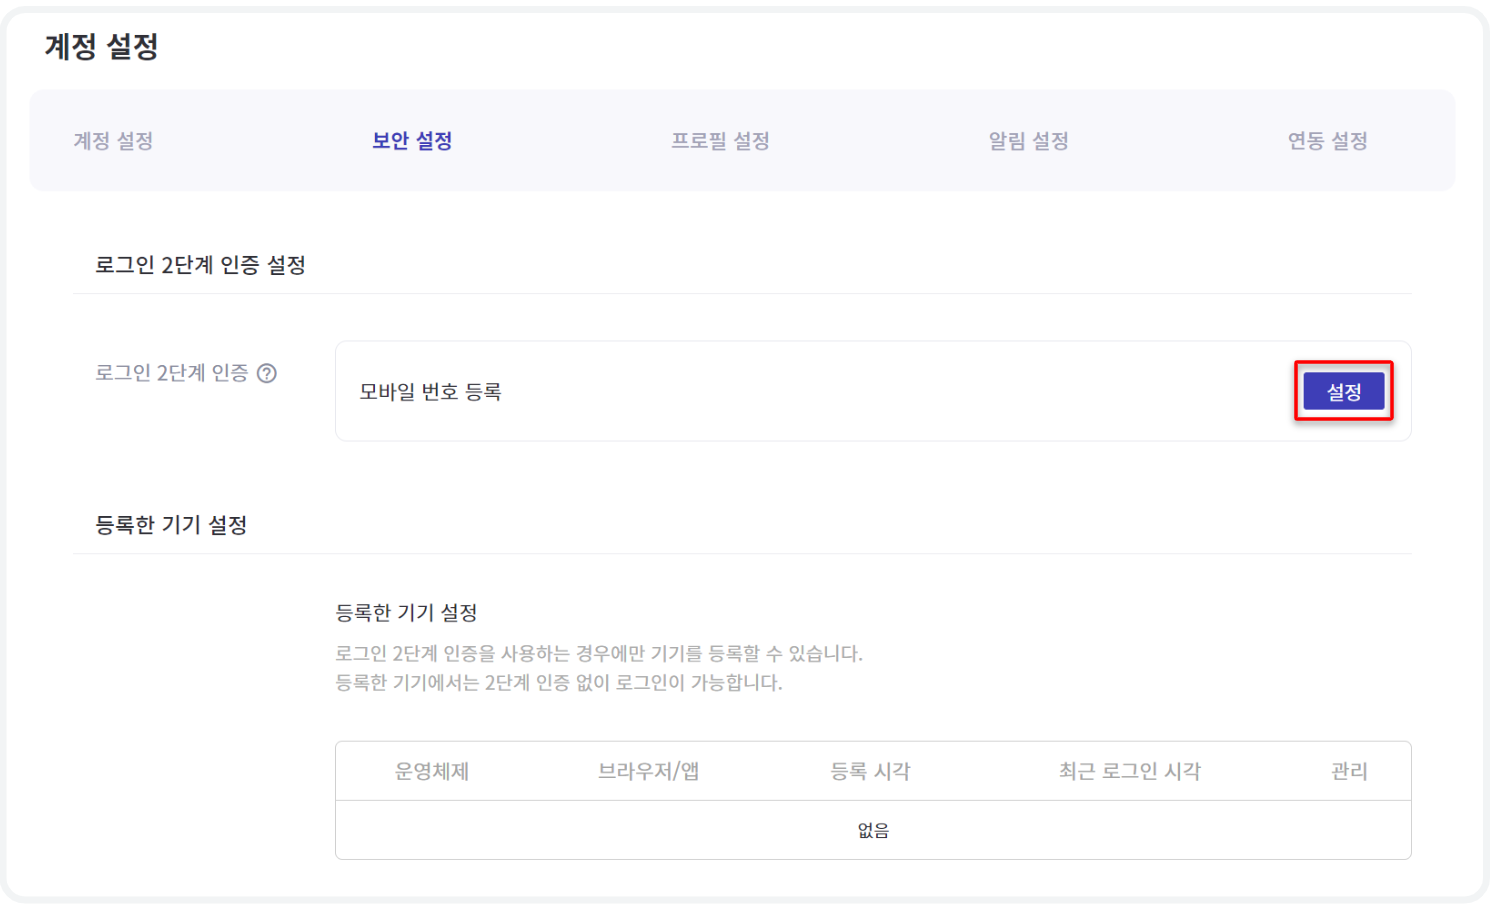Click the empty 없음 table row

click(873, 830)
